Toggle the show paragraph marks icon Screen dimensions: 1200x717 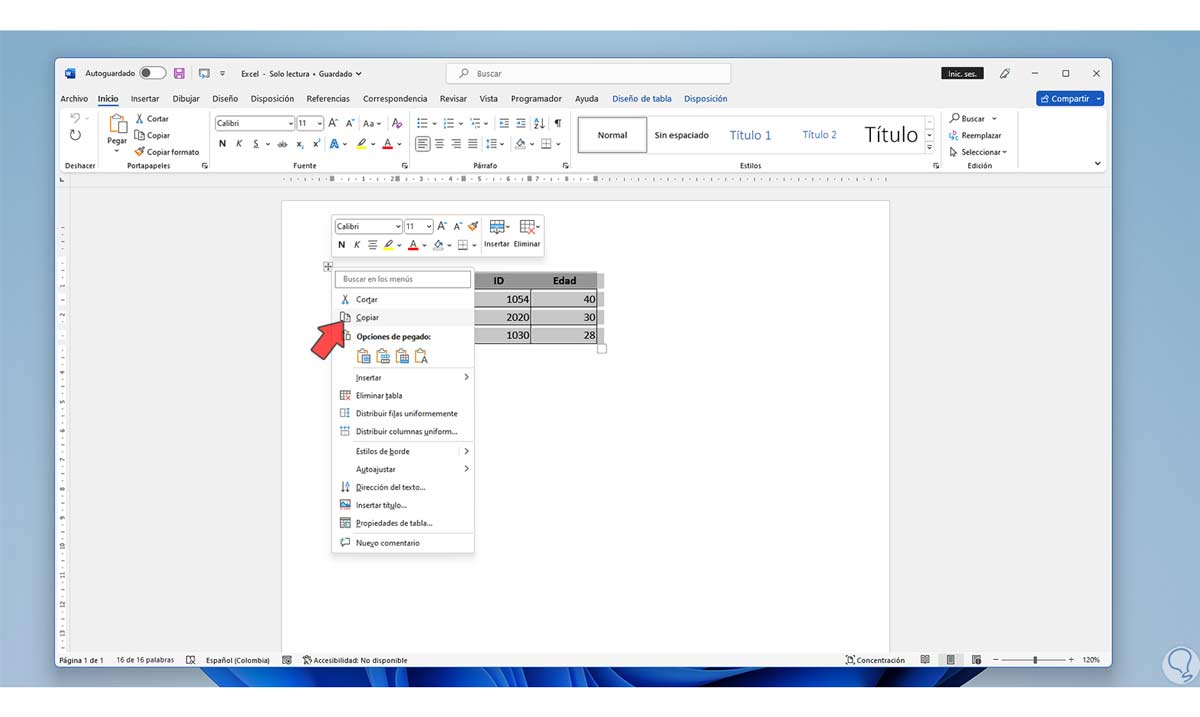point(558,123)
